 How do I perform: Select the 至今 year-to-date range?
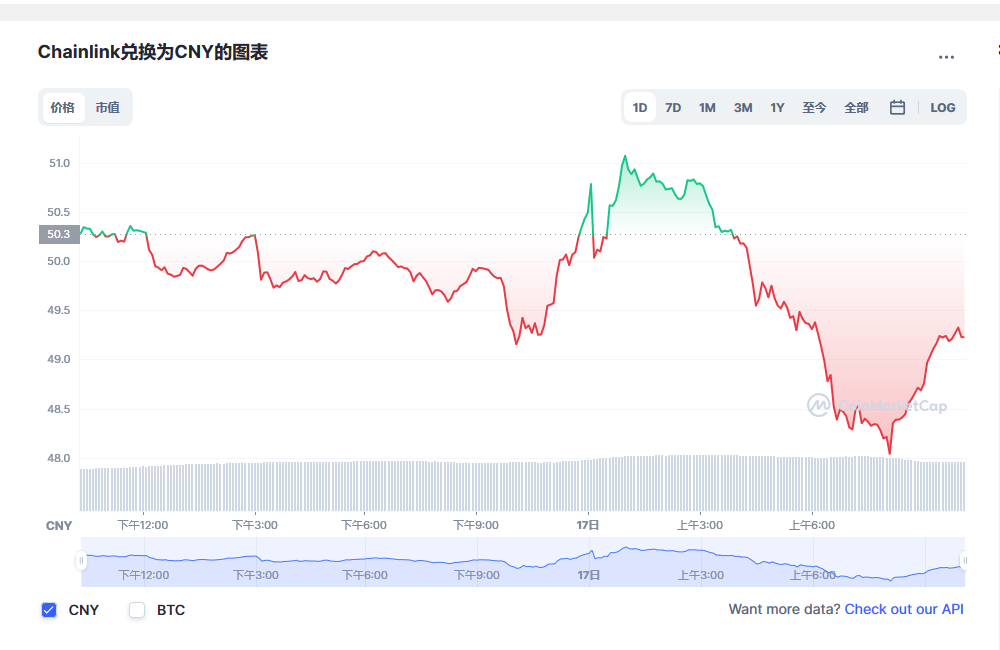pyautogui.click(x=814, y=107)
